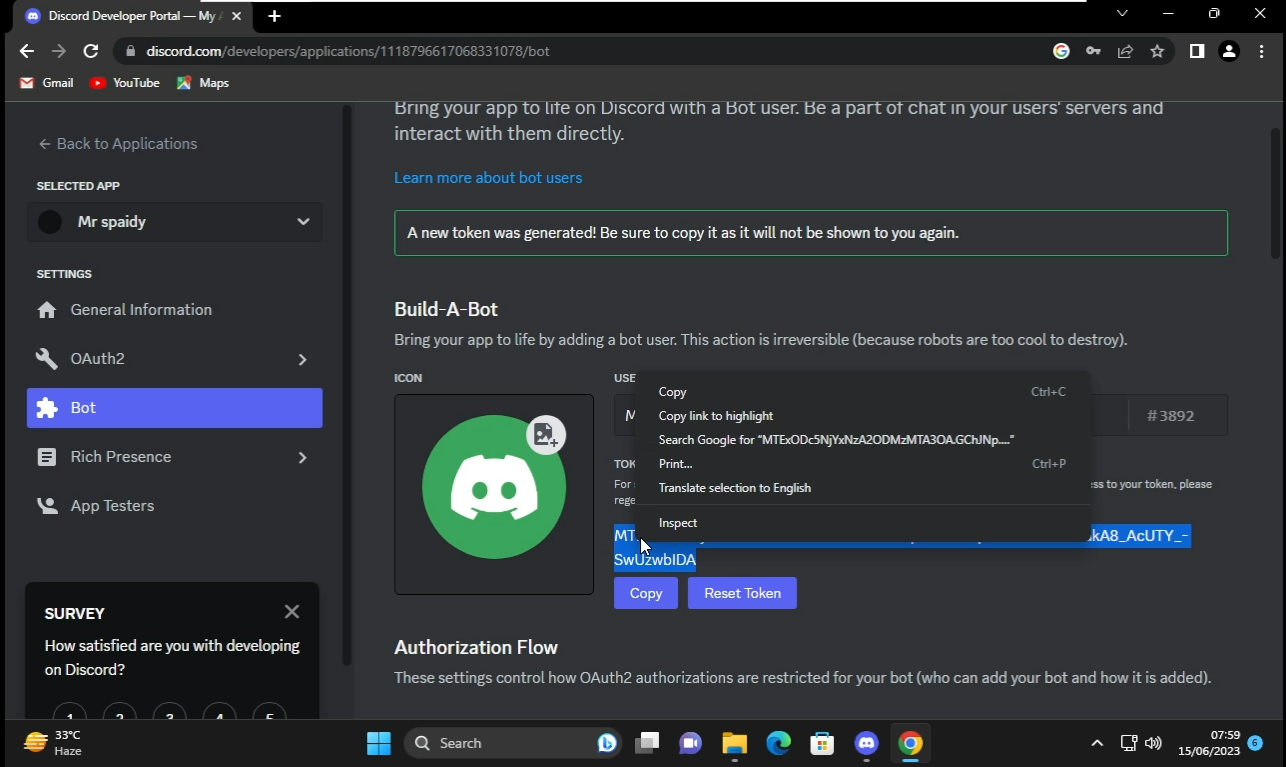
Task: Click the main page scrollbar
Action: pyautogui.click(x=1275, y=193)
